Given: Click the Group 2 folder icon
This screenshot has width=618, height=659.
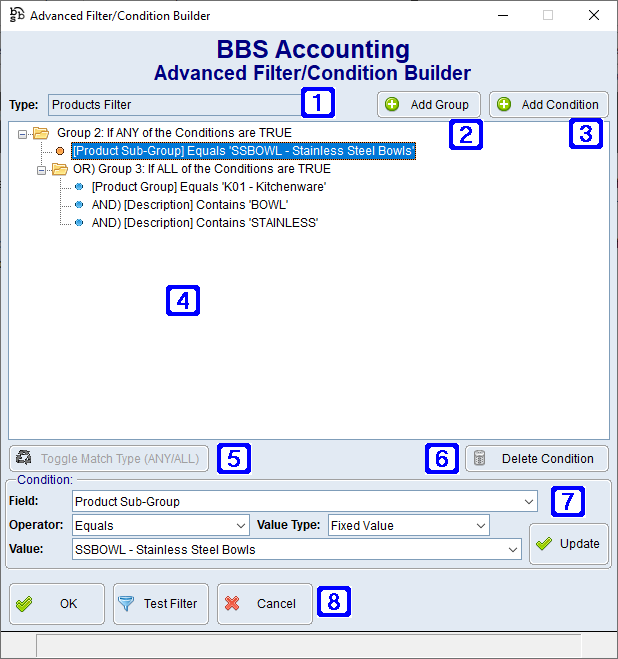Looking at the screenshot, I should pos(41,132).
